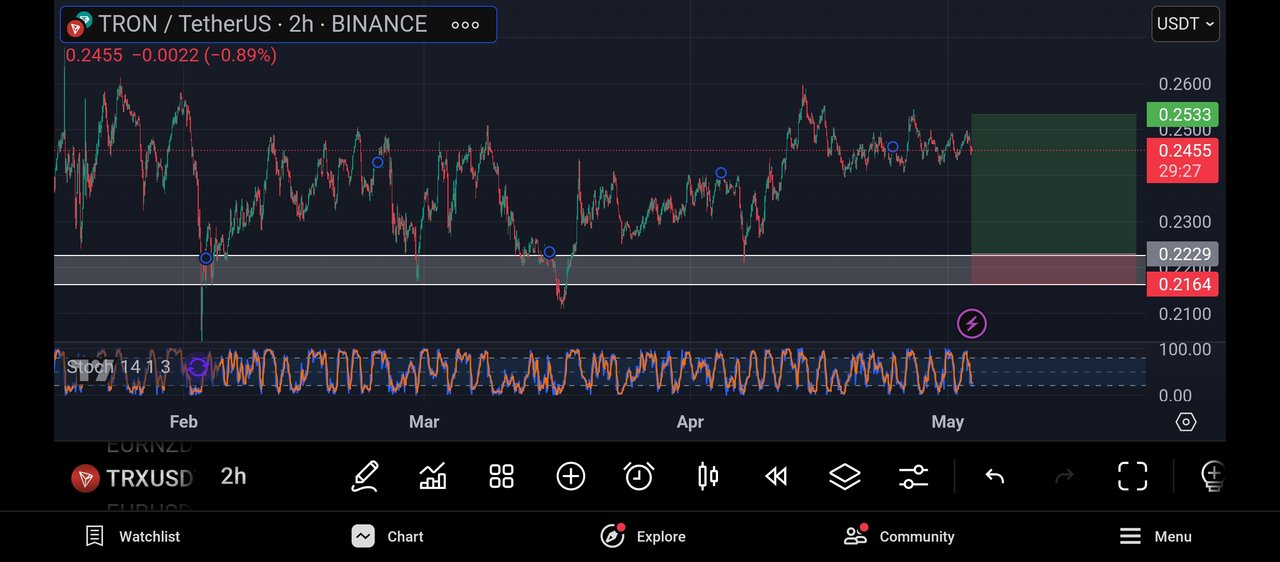Tap the May date label on time axis

click(947, 422)
